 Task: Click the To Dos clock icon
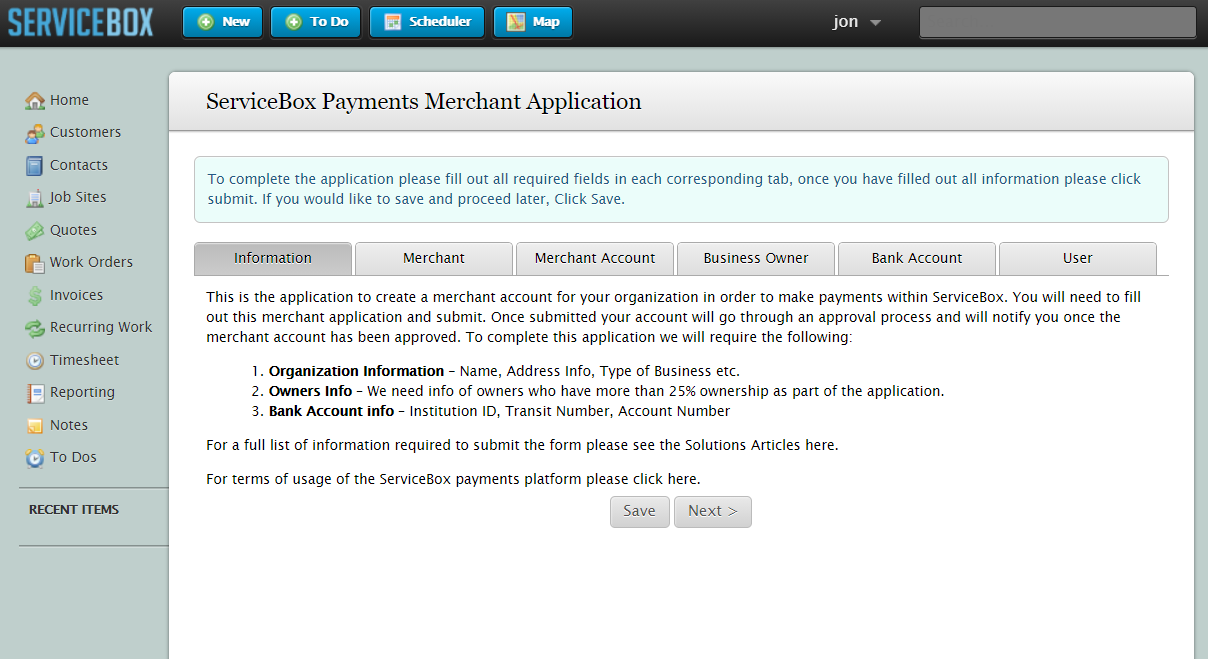click(35, 458)
